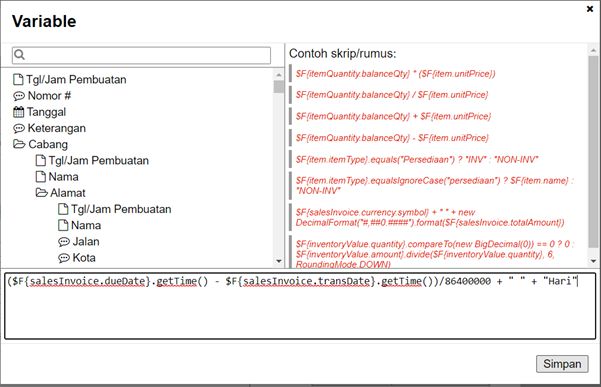Image resolution: width=601 pixels, height=387 pixels.
Task: Select the Tanggal field
Action: (46, 112)
